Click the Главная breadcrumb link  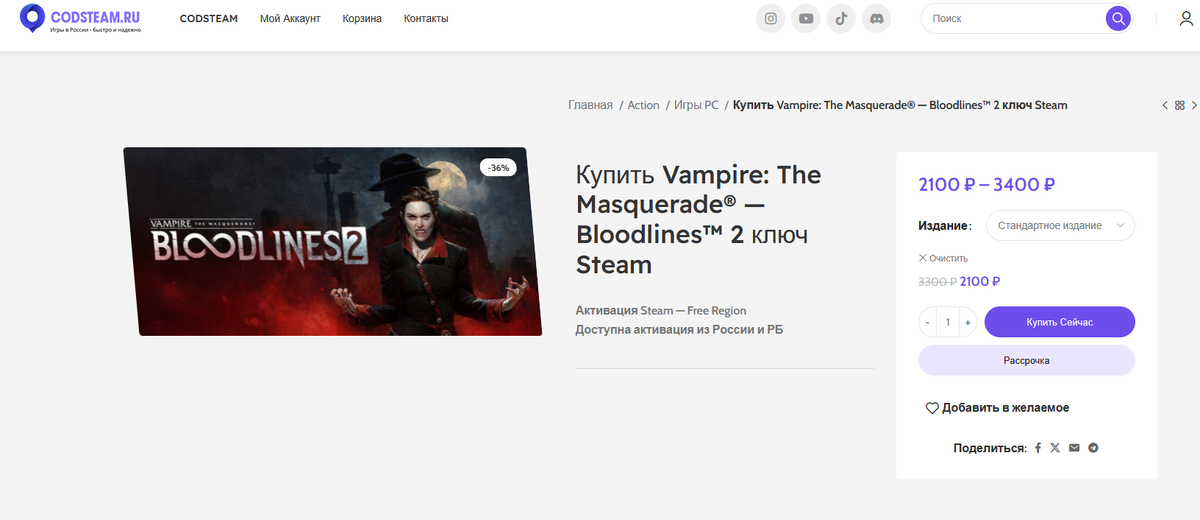(x=590, y=105)
